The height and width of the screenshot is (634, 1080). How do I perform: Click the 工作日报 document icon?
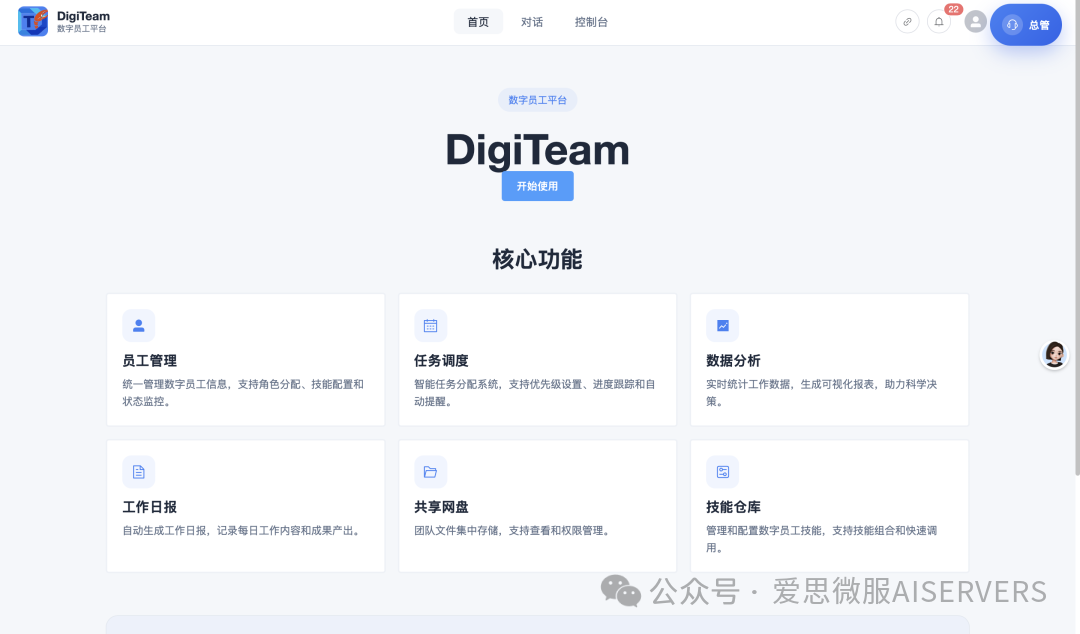(x=138, y=472)
